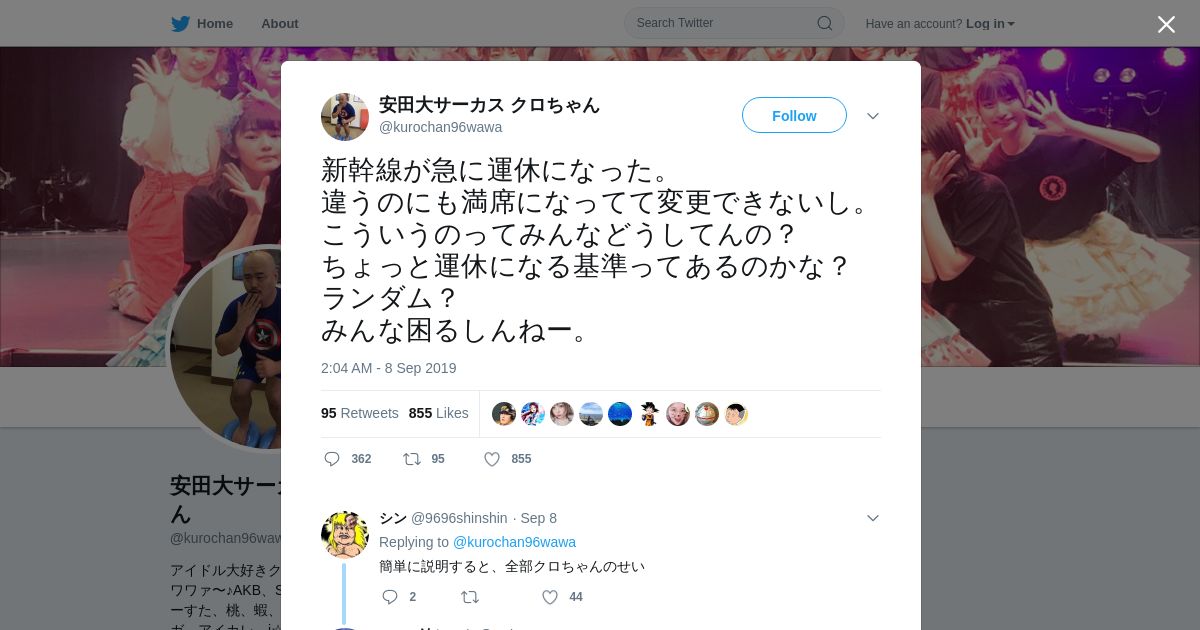Open the Log in dropdown

990,24
